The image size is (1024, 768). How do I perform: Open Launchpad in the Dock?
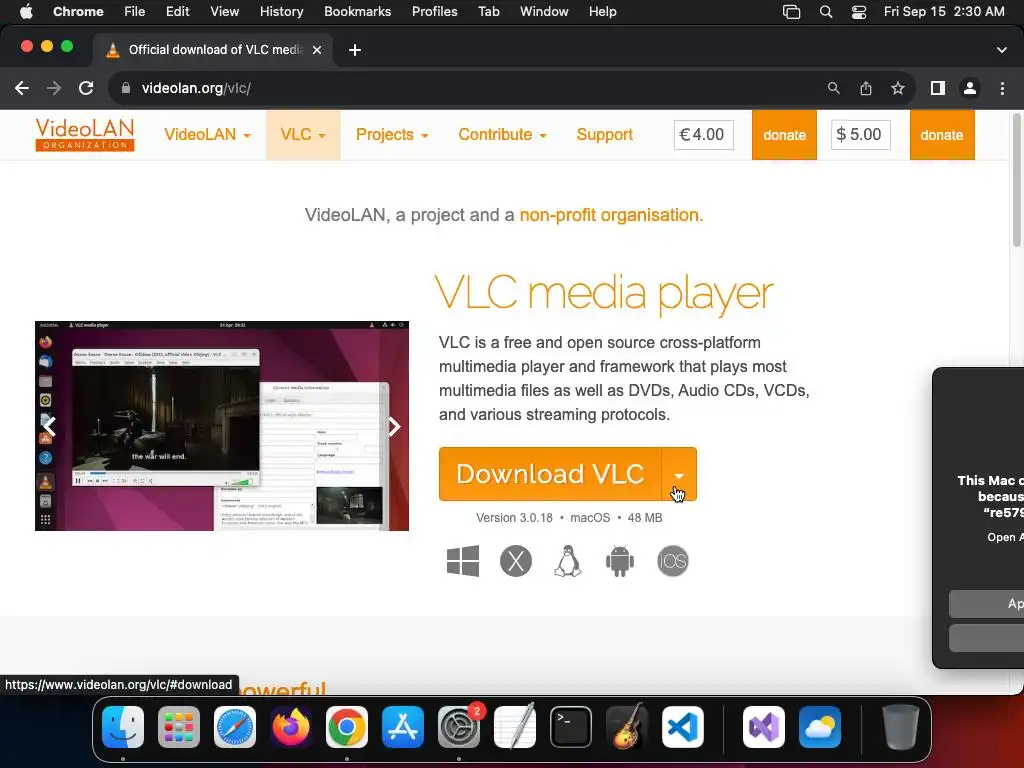(179, 727)
